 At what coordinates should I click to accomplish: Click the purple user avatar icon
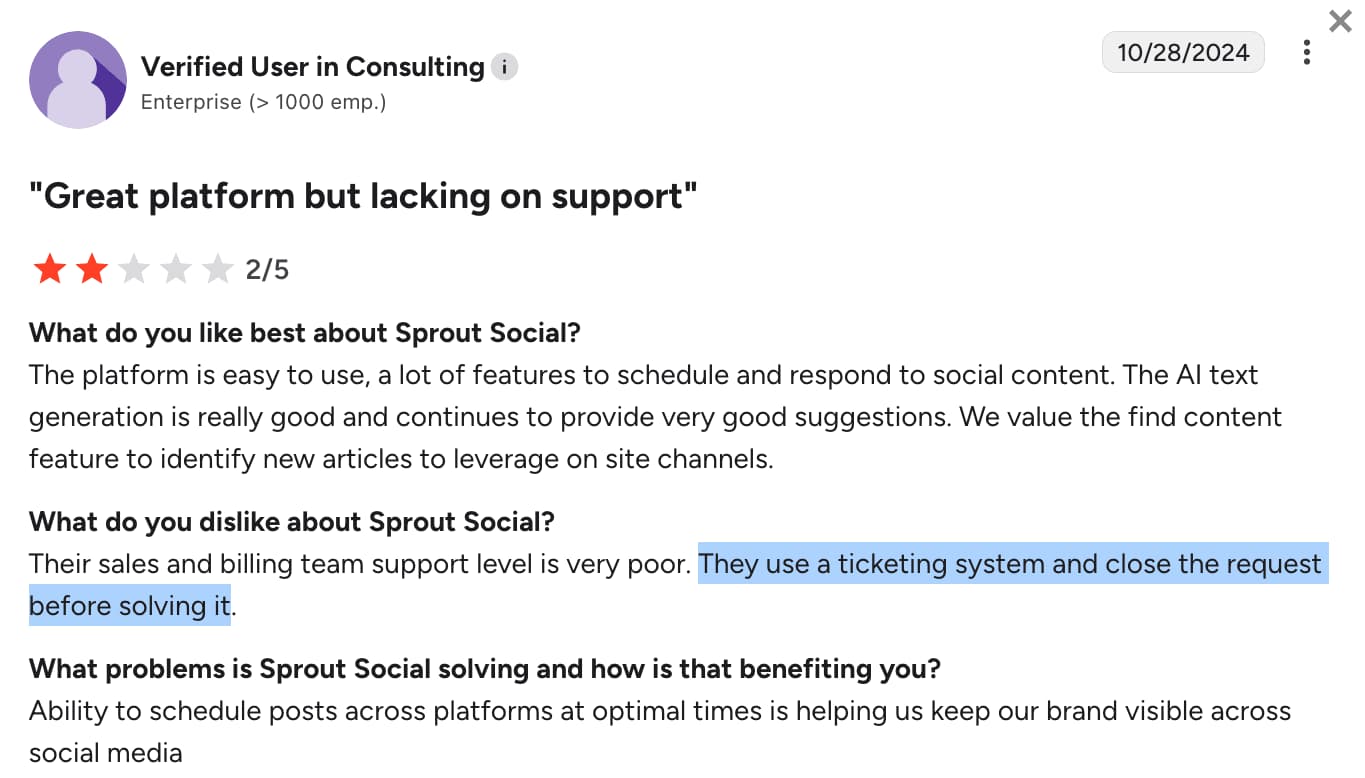[x=78, y=80]
